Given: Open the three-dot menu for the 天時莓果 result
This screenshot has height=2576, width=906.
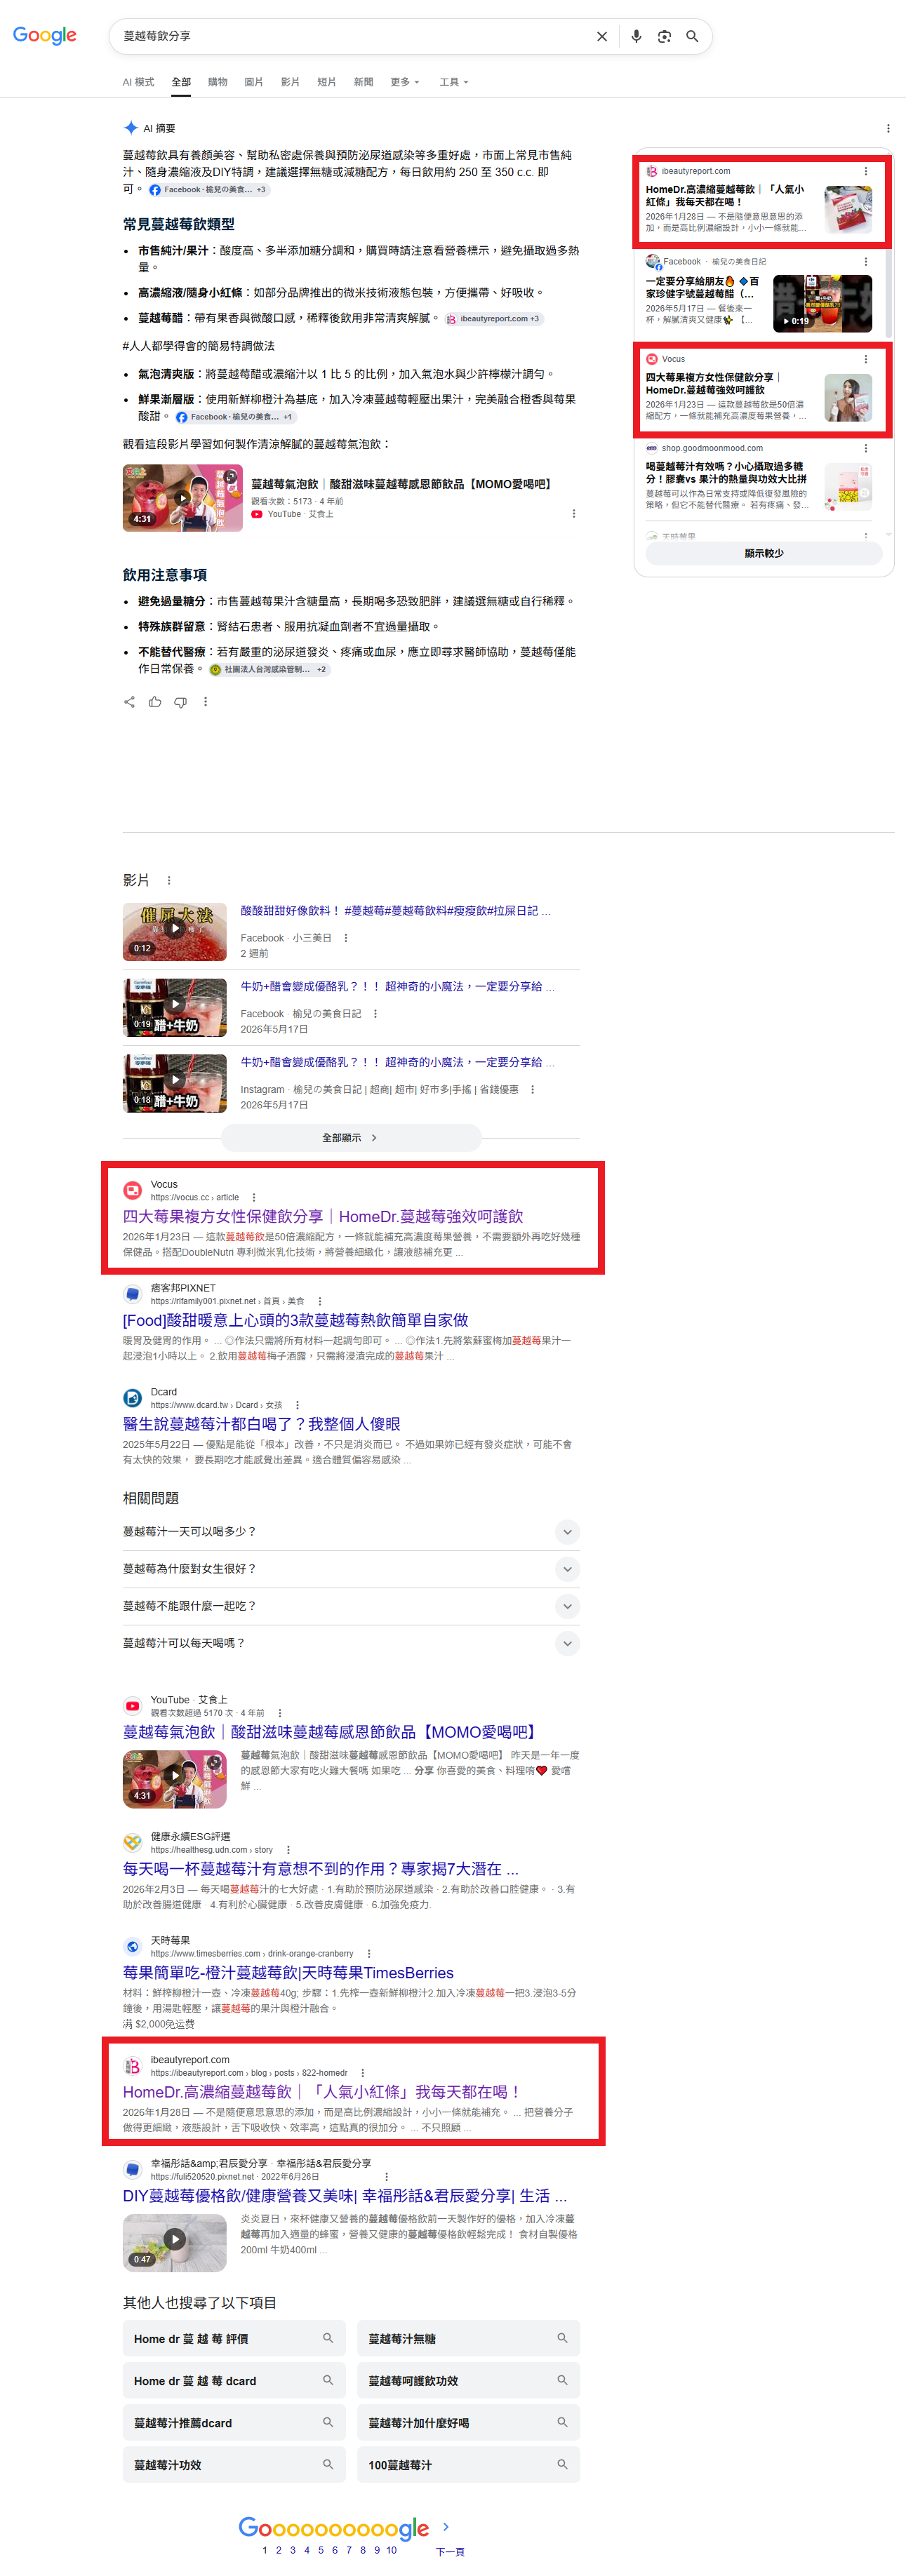Looking at the screenshot, I should (x=369, y=1953).
